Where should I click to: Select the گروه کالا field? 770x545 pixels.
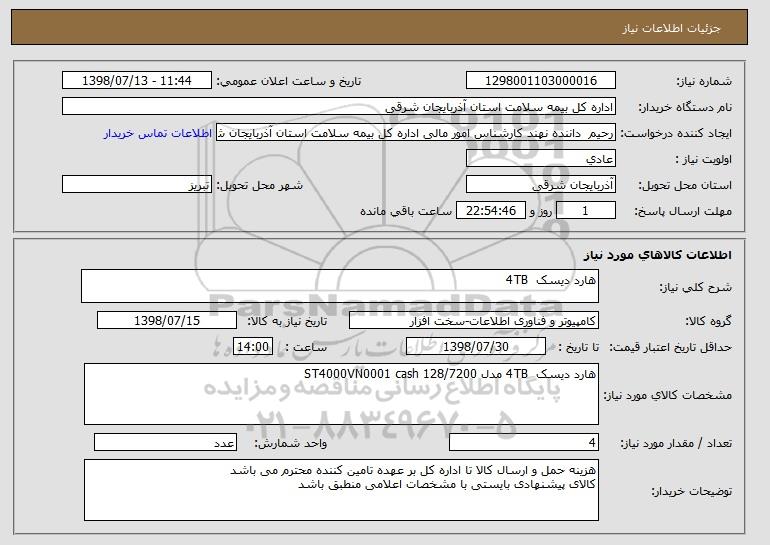tap(474, 321)
